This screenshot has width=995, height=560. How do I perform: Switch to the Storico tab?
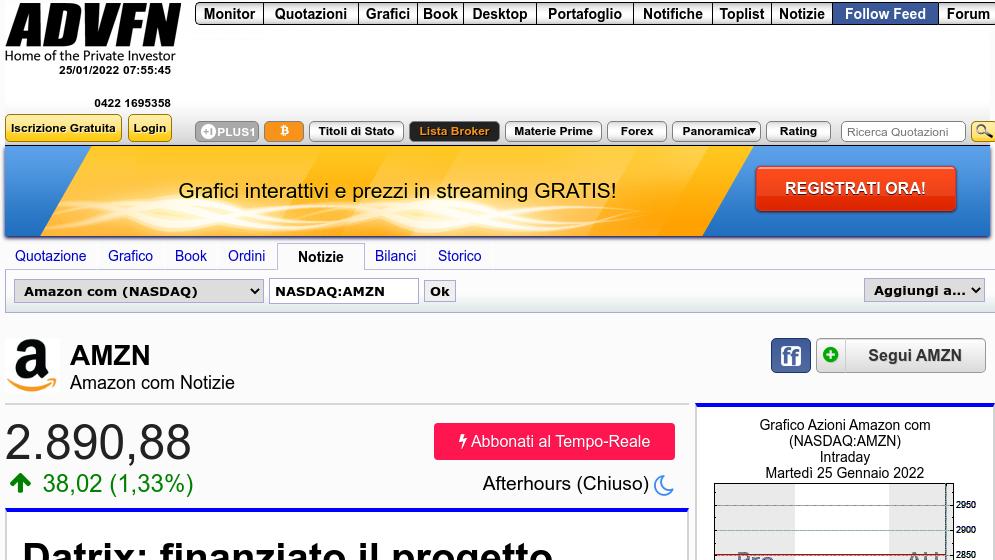point(459,256)
